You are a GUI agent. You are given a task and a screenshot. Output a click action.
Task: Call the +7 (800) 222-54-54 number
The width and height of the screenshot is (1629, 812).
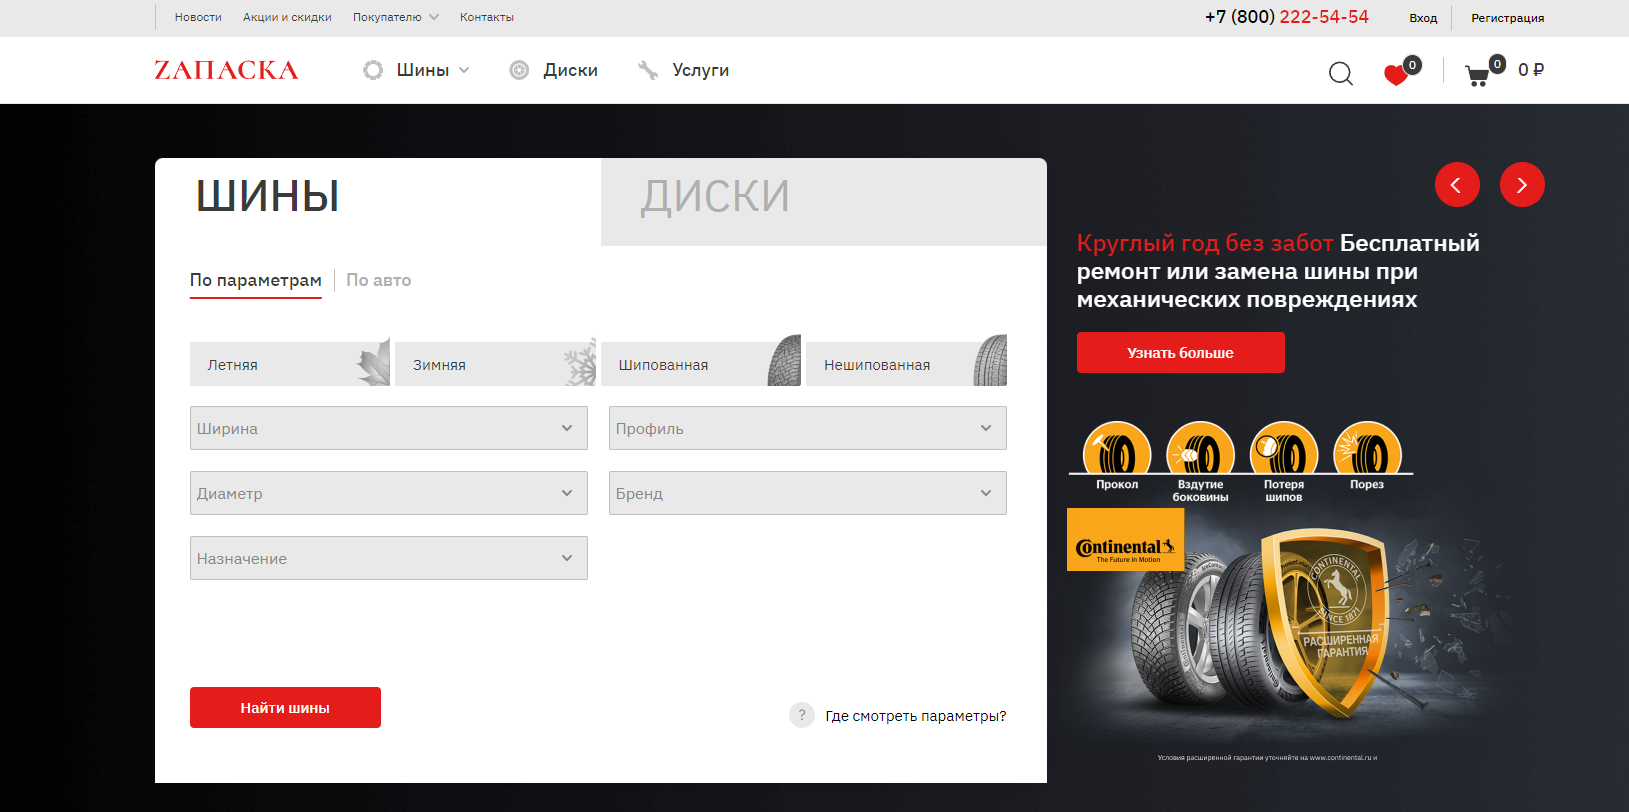(1287, 17)
